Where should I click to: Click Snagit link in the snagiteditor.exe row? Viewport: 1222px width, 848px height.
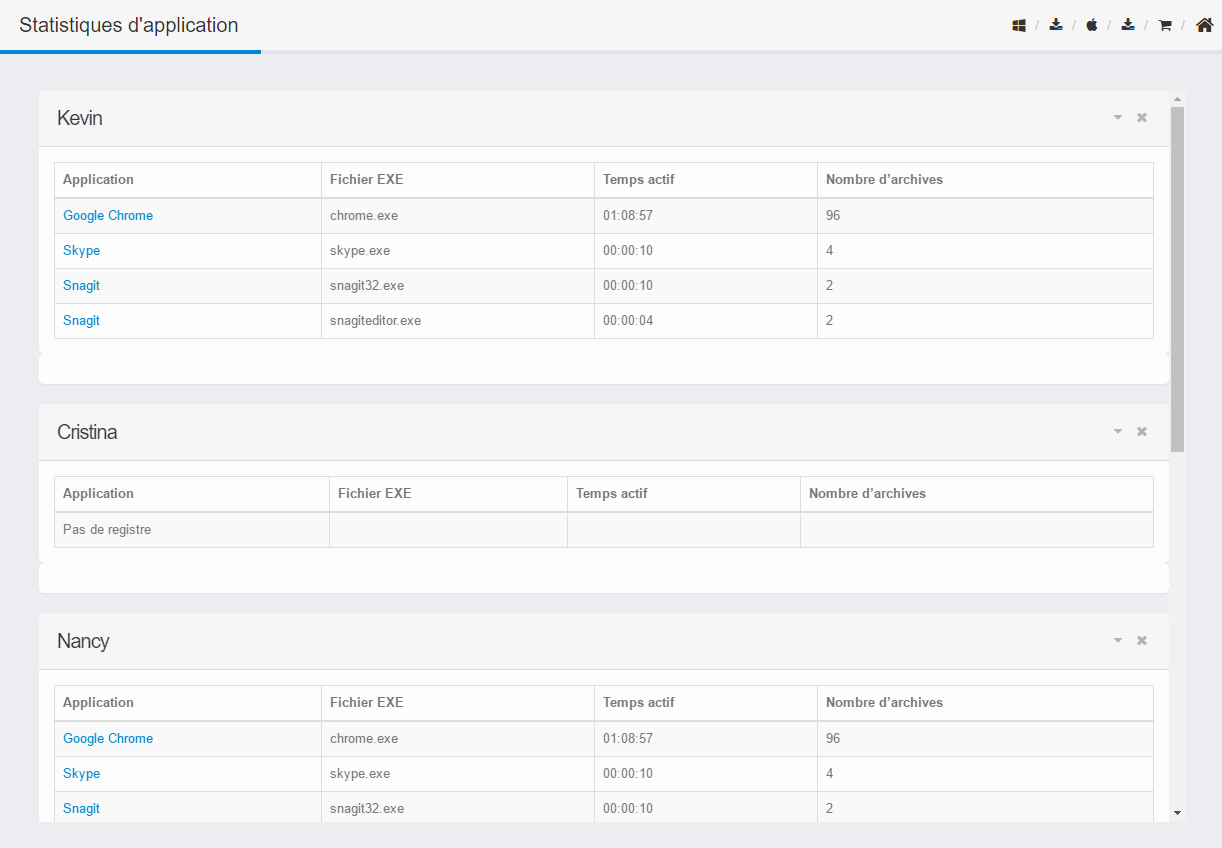82,321
